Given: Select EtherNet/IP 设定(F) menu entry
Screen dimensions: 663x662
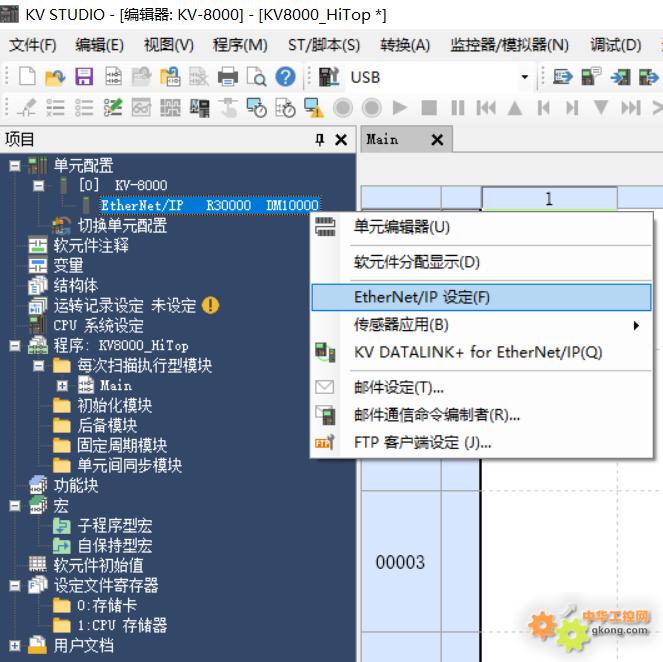Looking at the screenshot, I should point(481,298).
